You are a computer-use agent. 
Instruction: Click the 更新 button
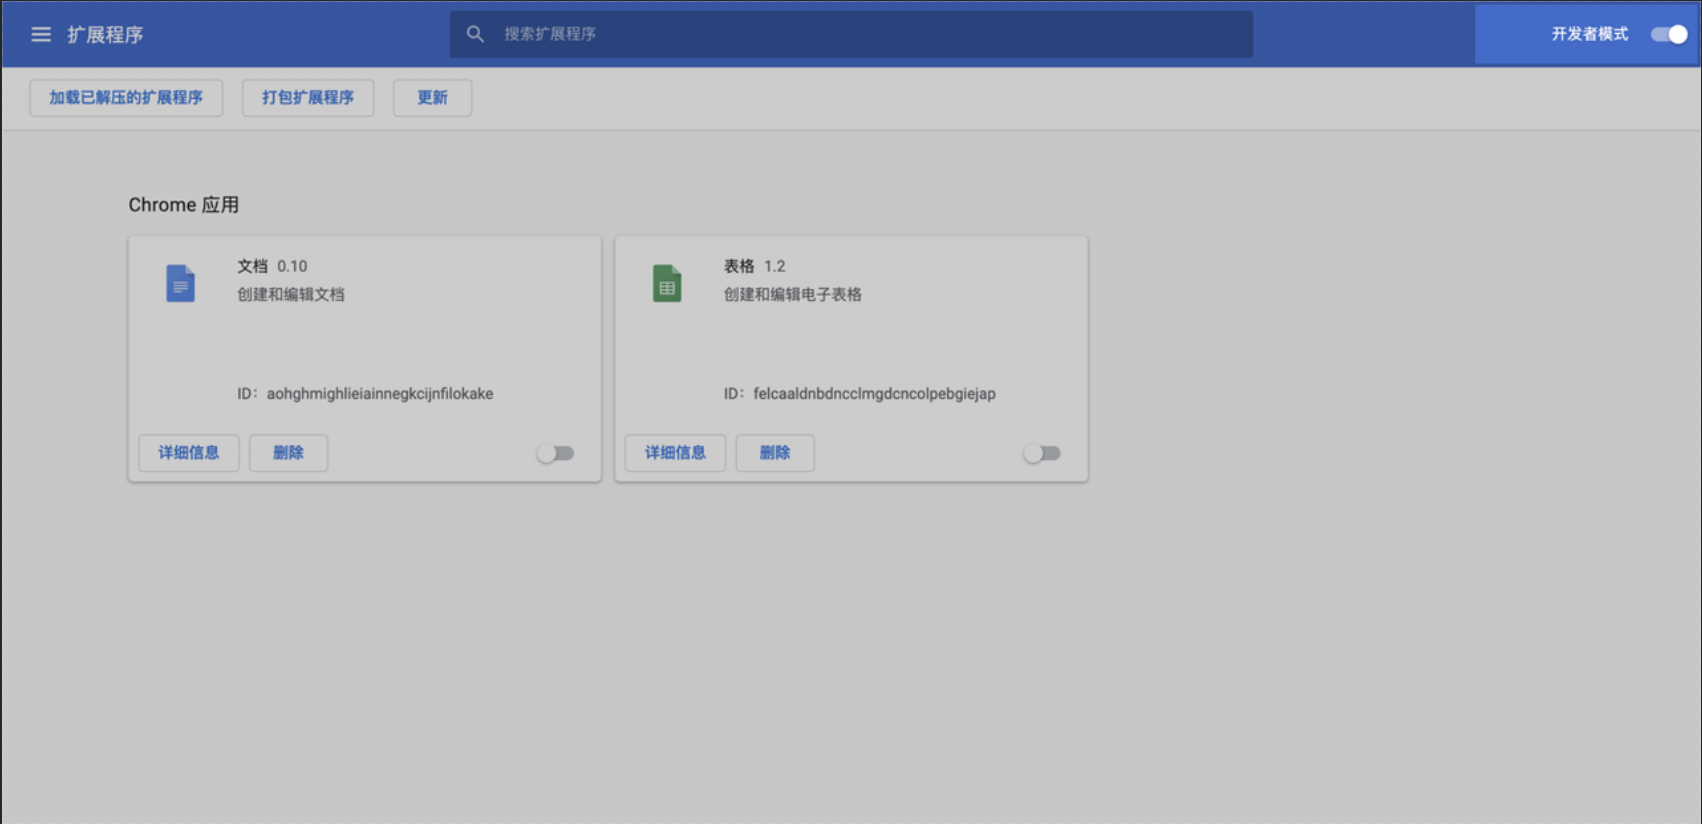click(x=432, y=98)
